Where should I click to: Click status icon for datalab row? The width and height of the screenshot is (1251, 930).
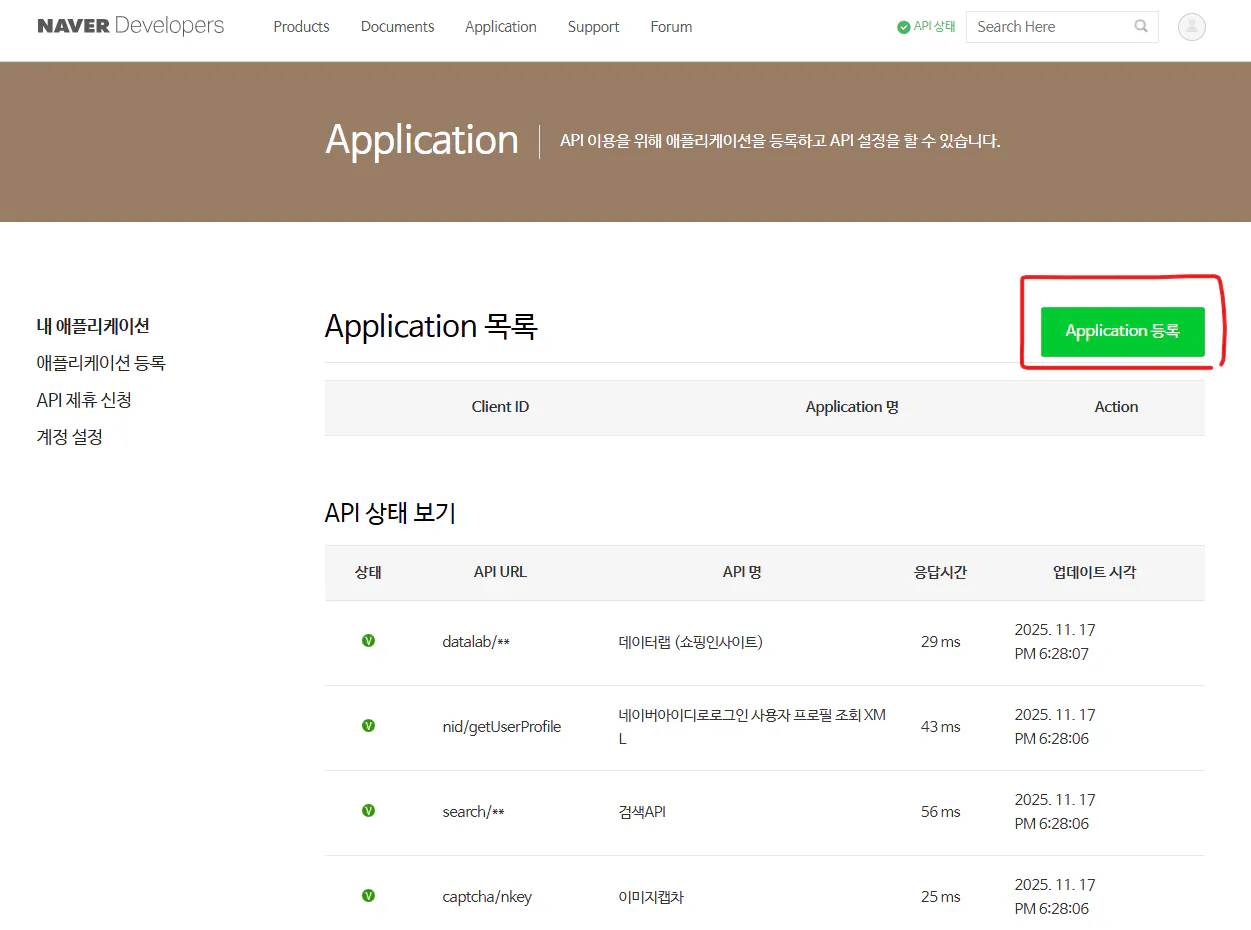click(368, 641)
